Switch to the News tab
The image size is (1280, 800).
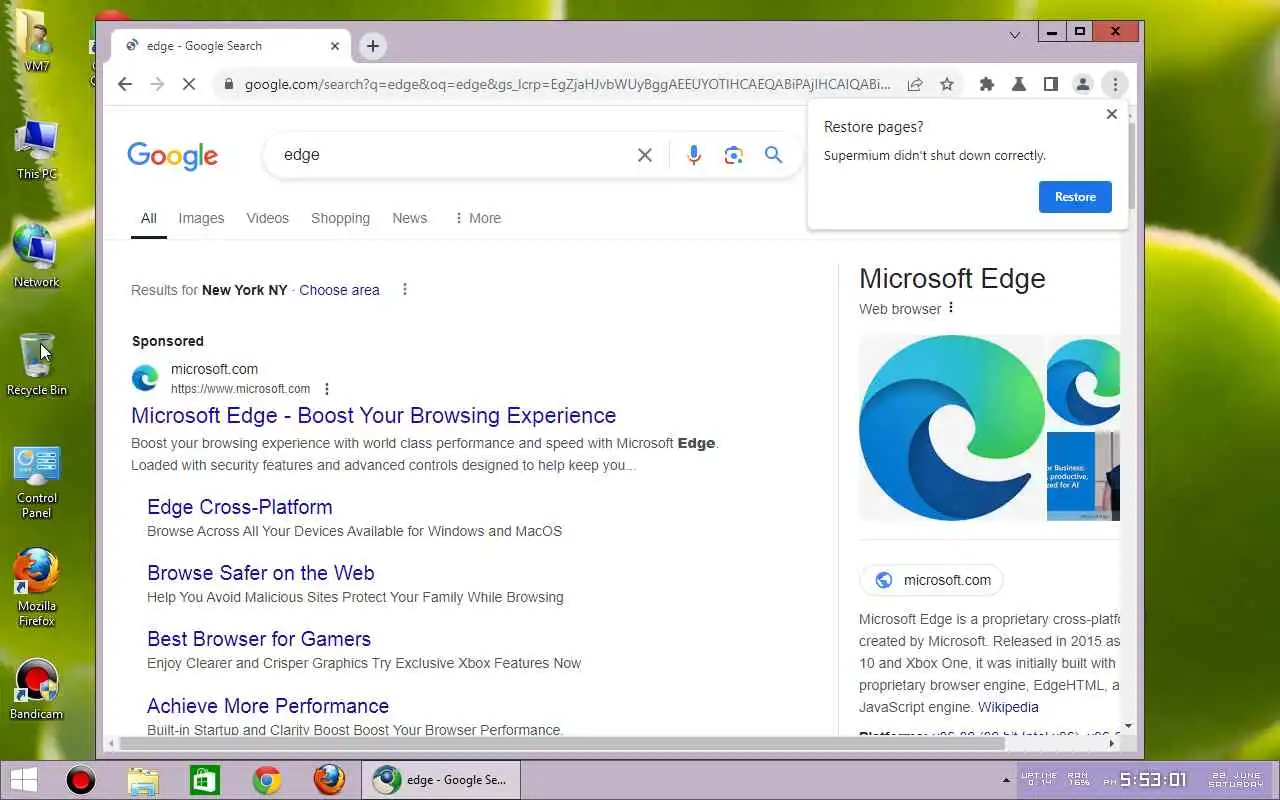pos(409,218)
